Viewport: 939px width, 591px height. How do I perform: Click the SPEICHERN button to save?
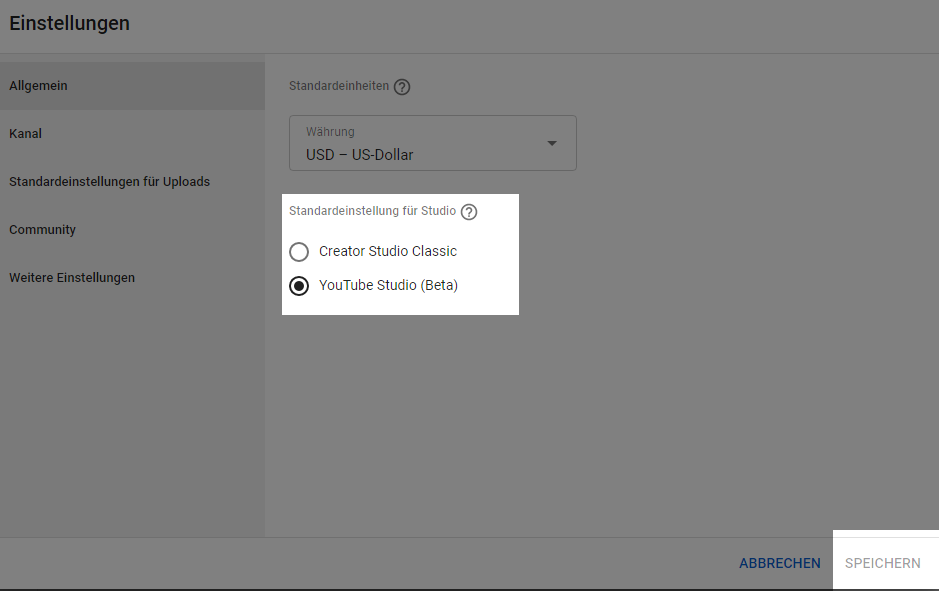click(x=882, y=564)
